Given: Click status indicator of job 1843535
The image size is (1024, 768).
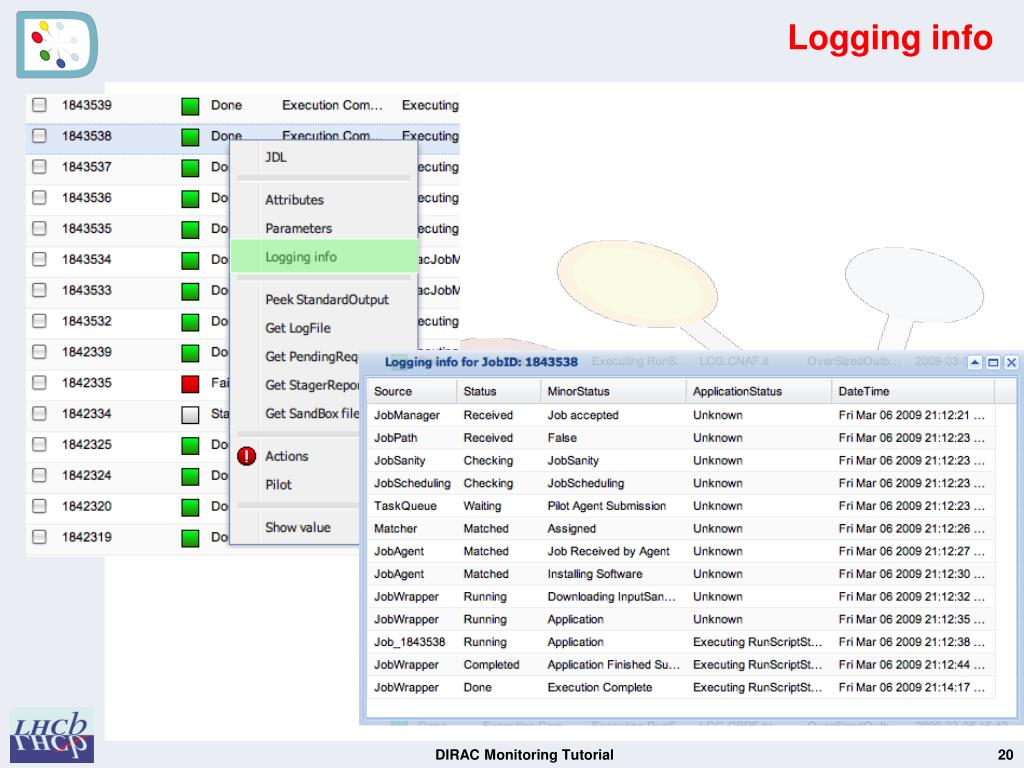Looking at the screenshot, I should point(190,229).
